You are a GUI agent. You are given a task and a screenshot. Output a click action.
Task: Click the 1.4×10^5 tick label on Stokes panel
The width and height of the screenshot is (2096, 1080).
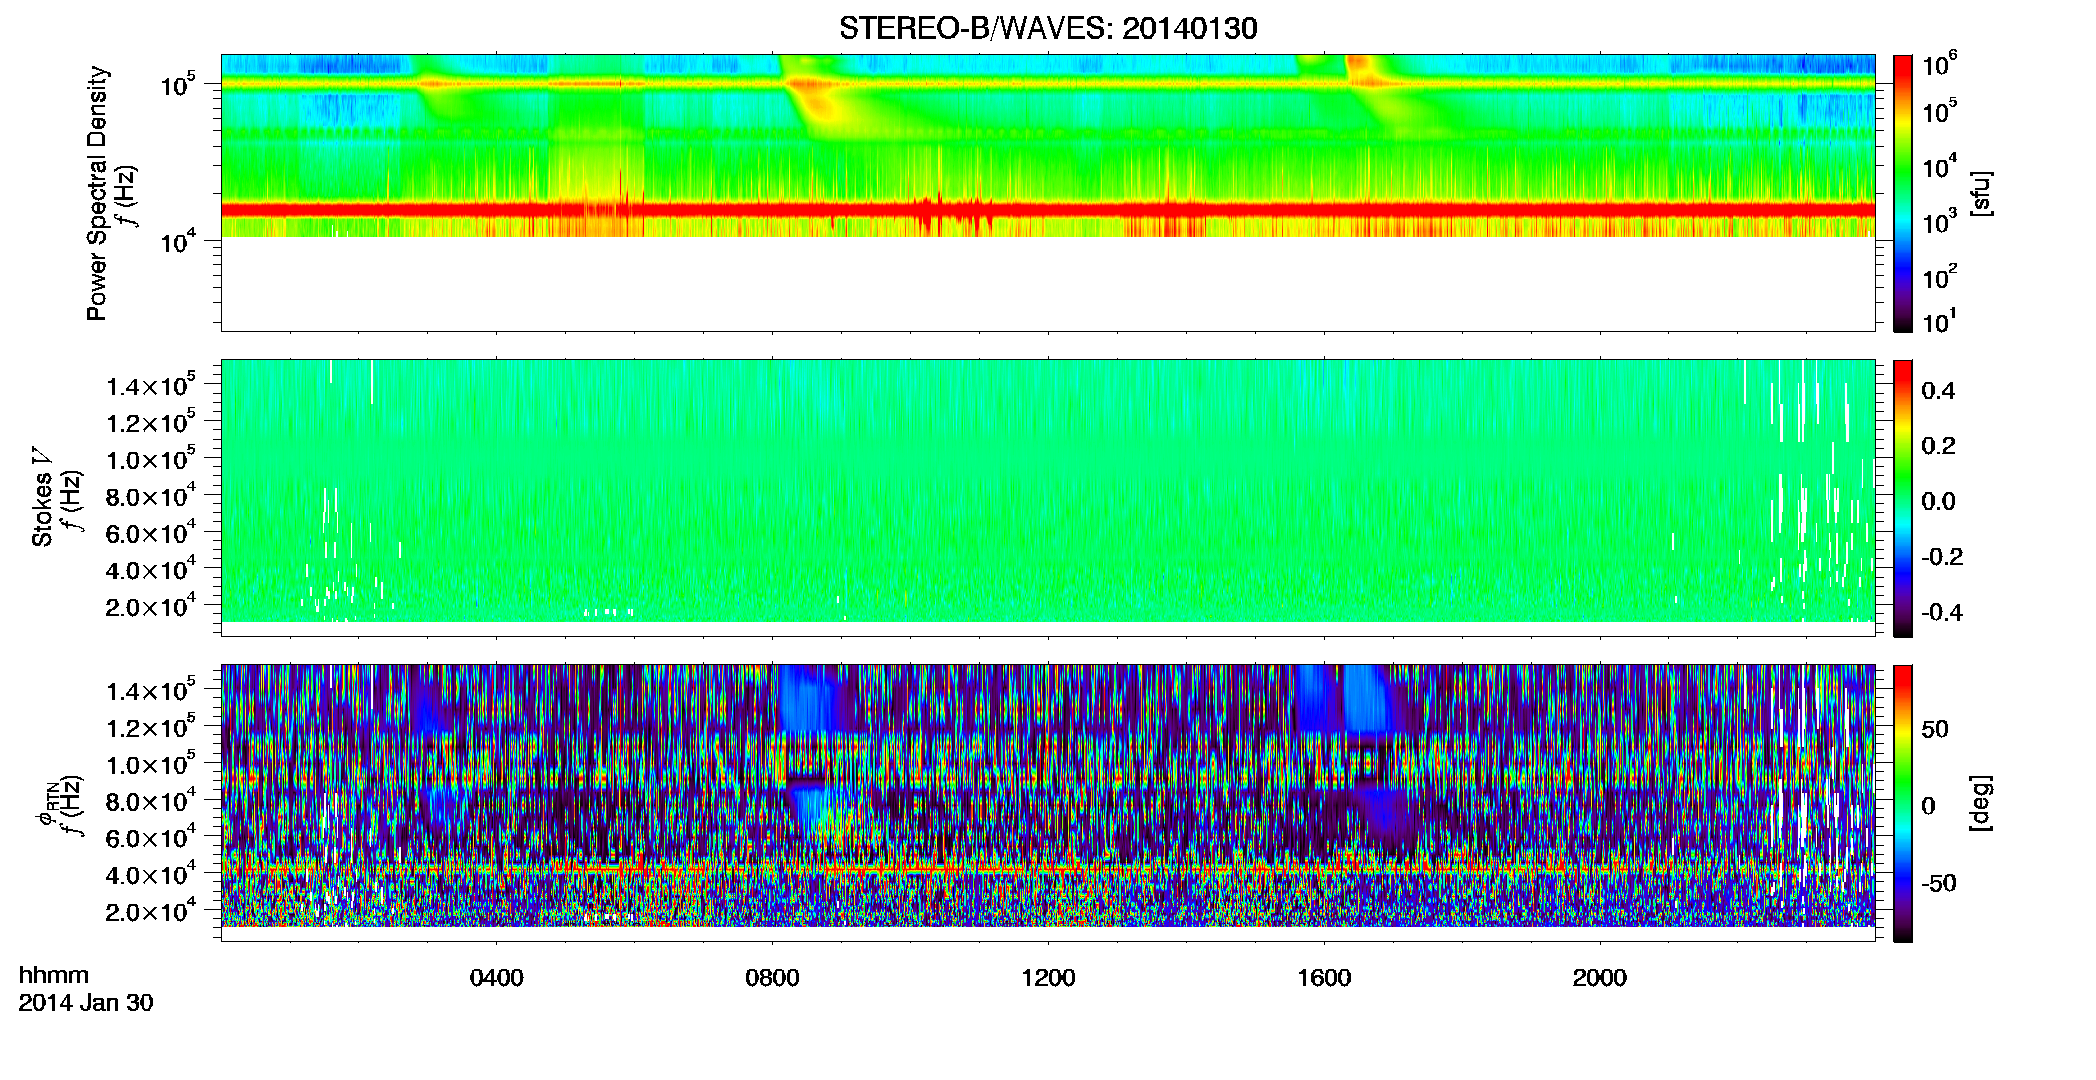[x=151, y=386]
